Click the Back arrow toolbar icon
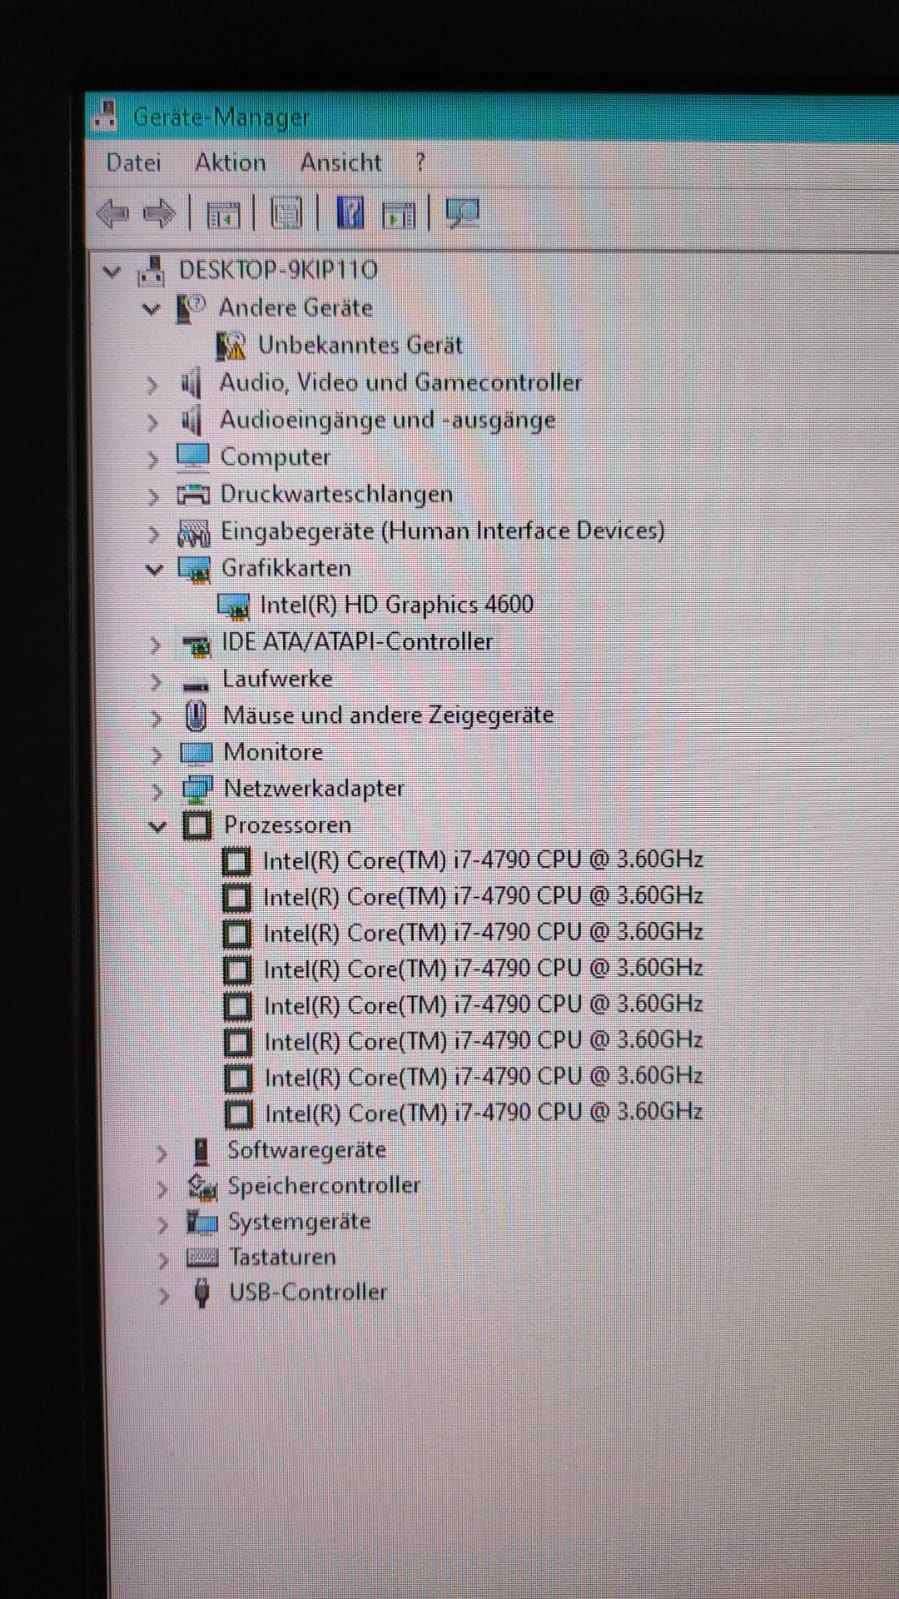Viewport: 899px width, 1599px height. (112, 213)
